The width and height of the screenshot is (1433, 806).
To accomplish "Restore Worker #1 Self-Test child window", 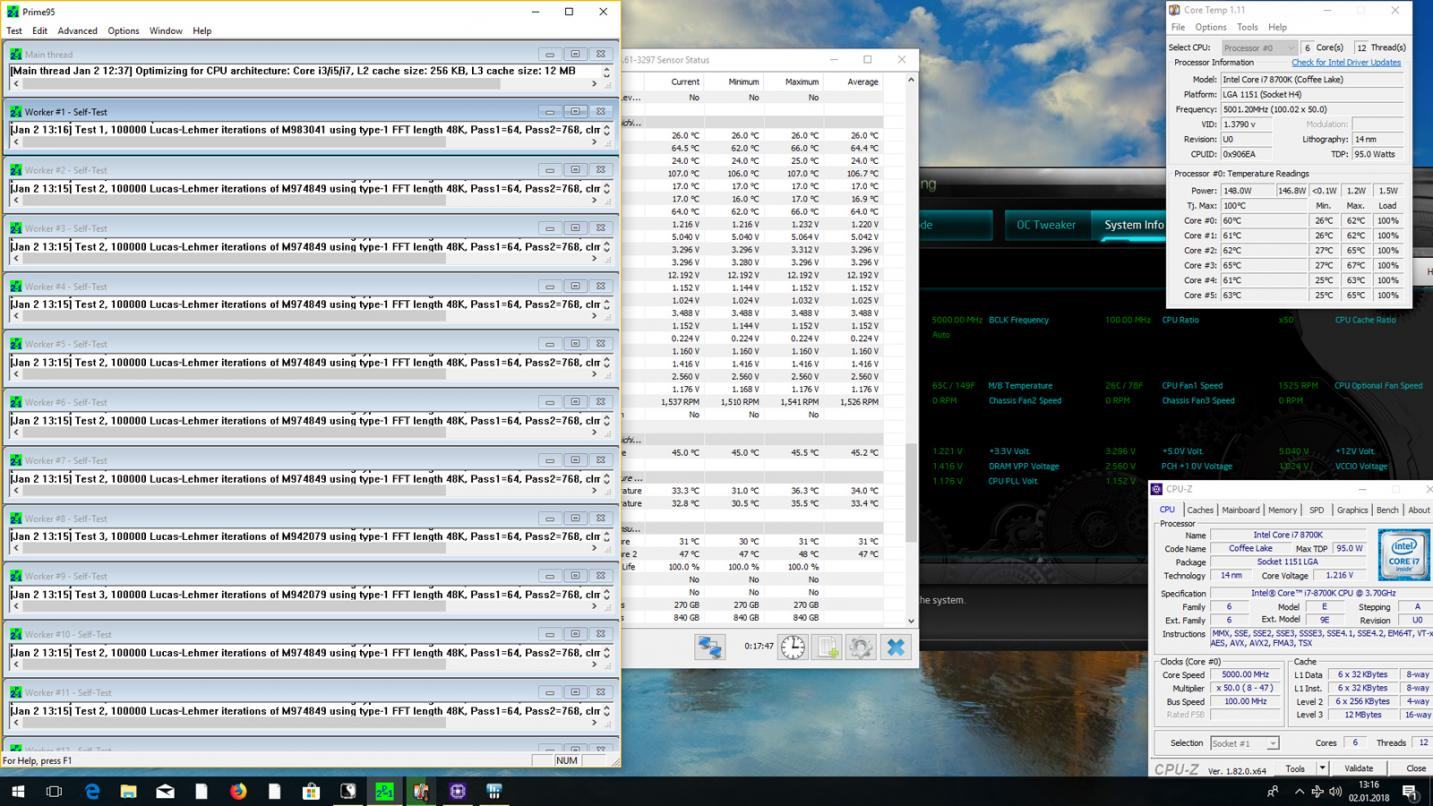I will point(575,112).
